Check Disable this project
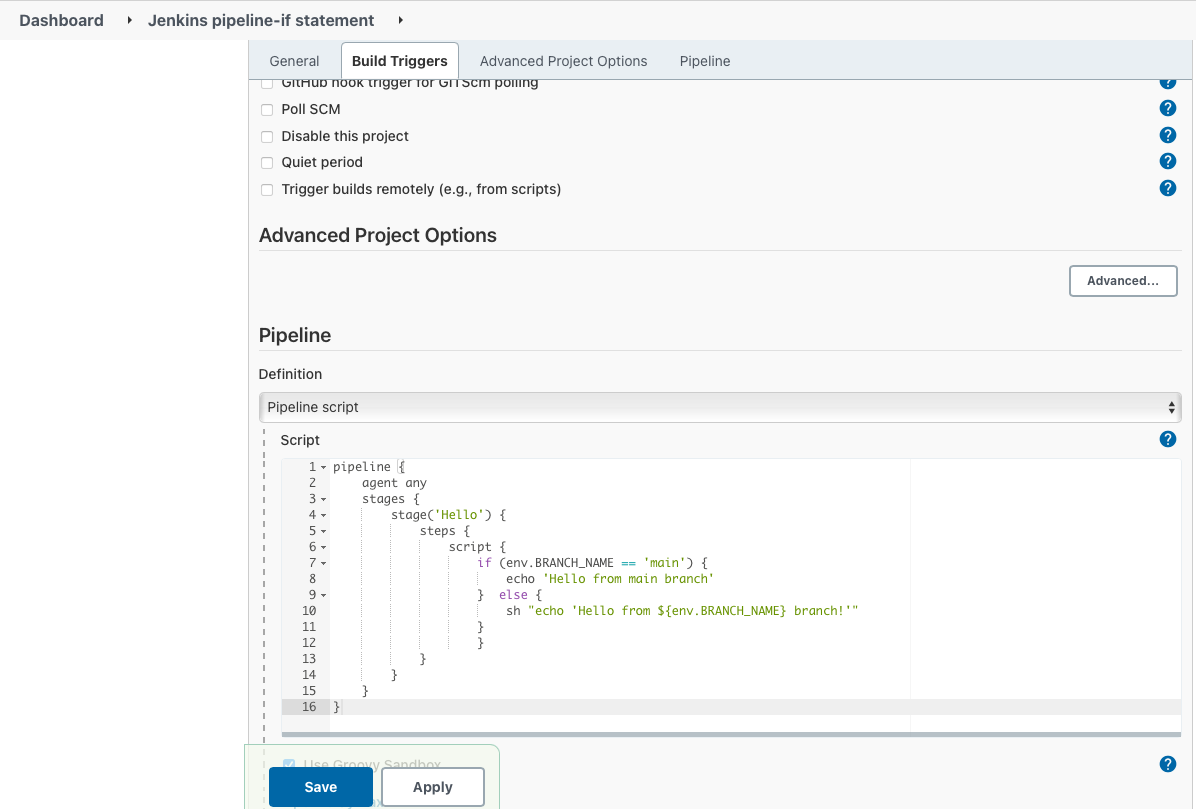1196x809 pixels. pos(267,136)
